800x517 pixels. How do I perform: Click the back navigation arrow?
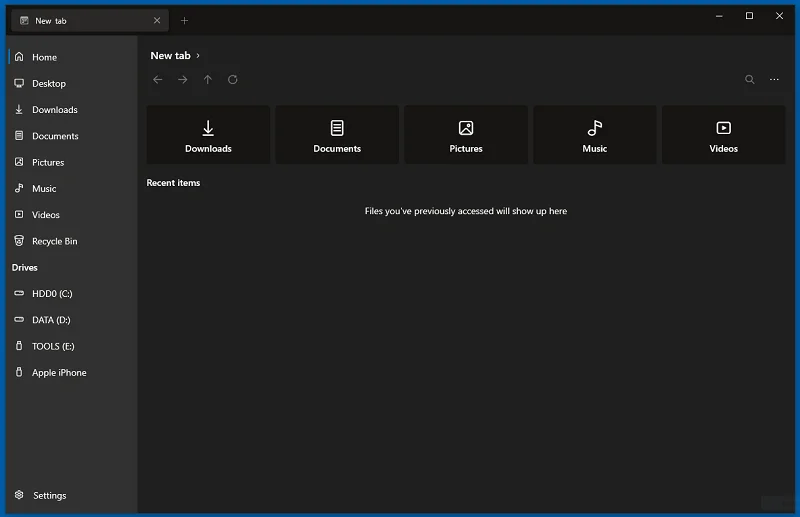158,80
